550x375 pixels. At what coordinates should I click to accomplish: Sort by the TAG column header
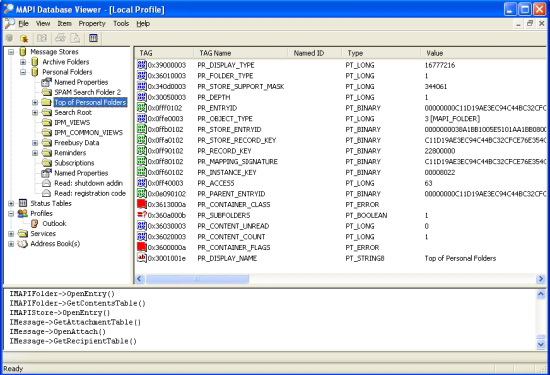click(x=164, y=53)
